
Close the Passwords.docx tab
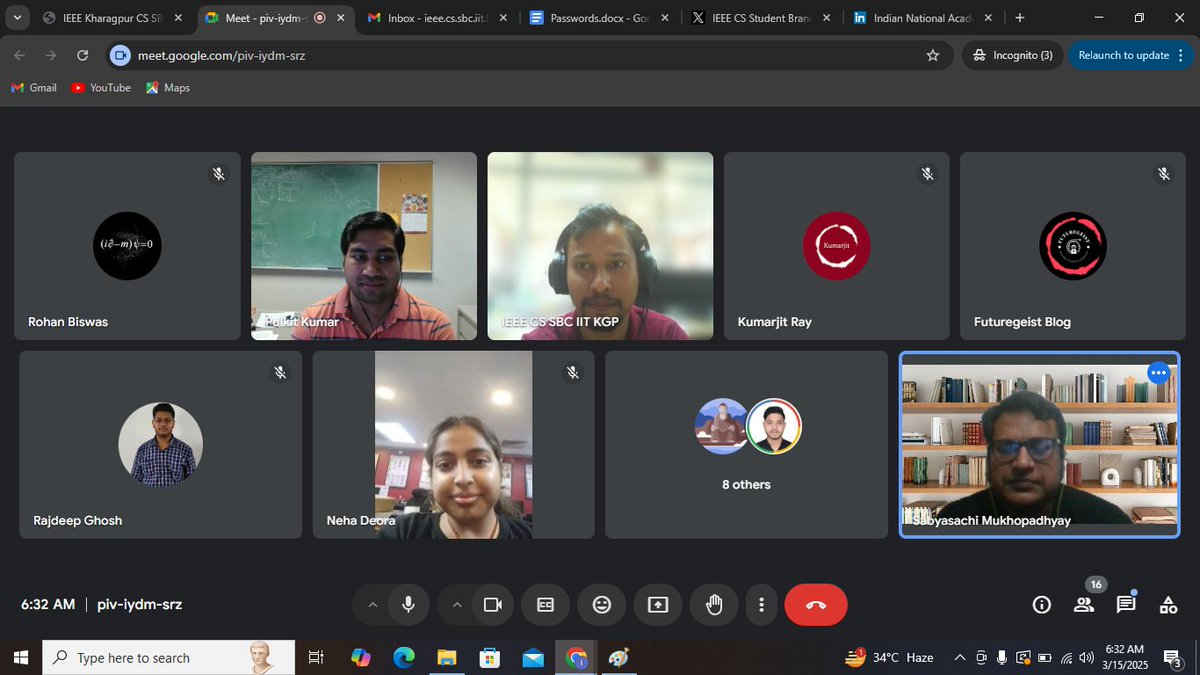tap(664, 18)
